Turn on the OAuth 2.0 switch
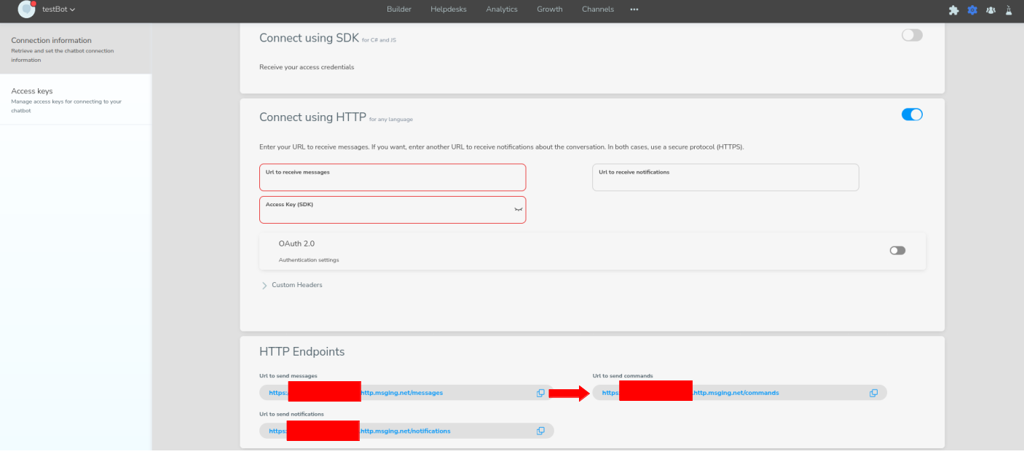The height and width of the screenshot is (465, 1024). click(x=897, y=250)
